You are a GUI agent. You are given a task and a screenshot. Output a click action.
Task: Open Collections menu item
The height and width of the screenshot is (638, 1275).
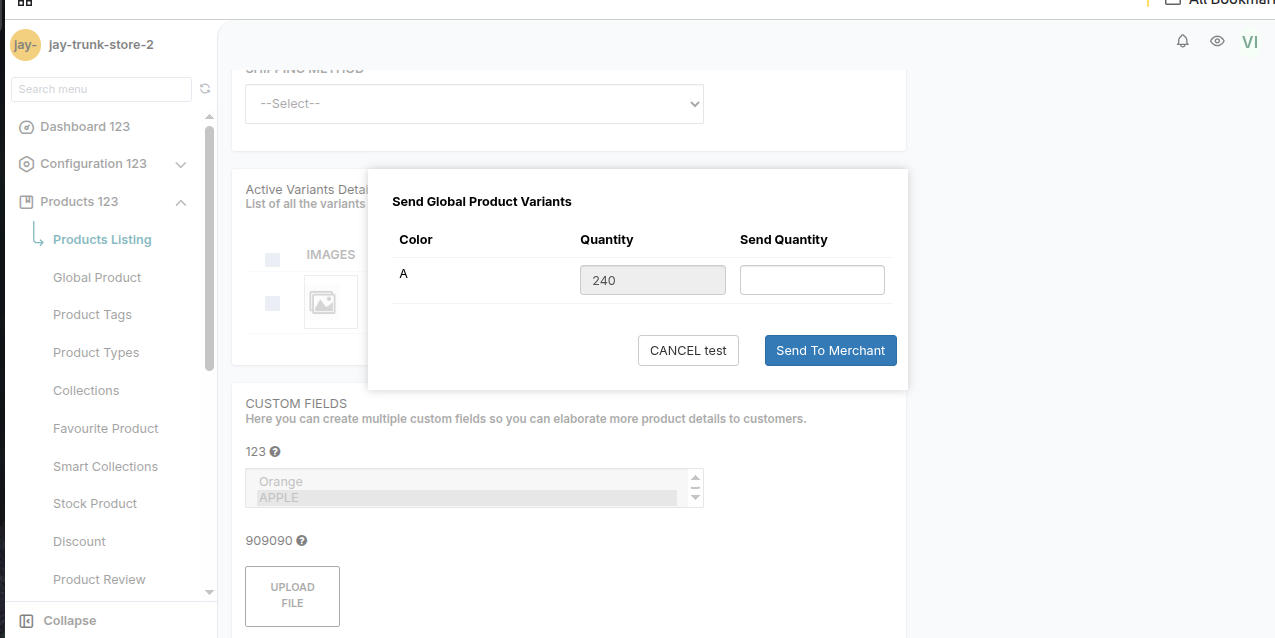[86, 391]
